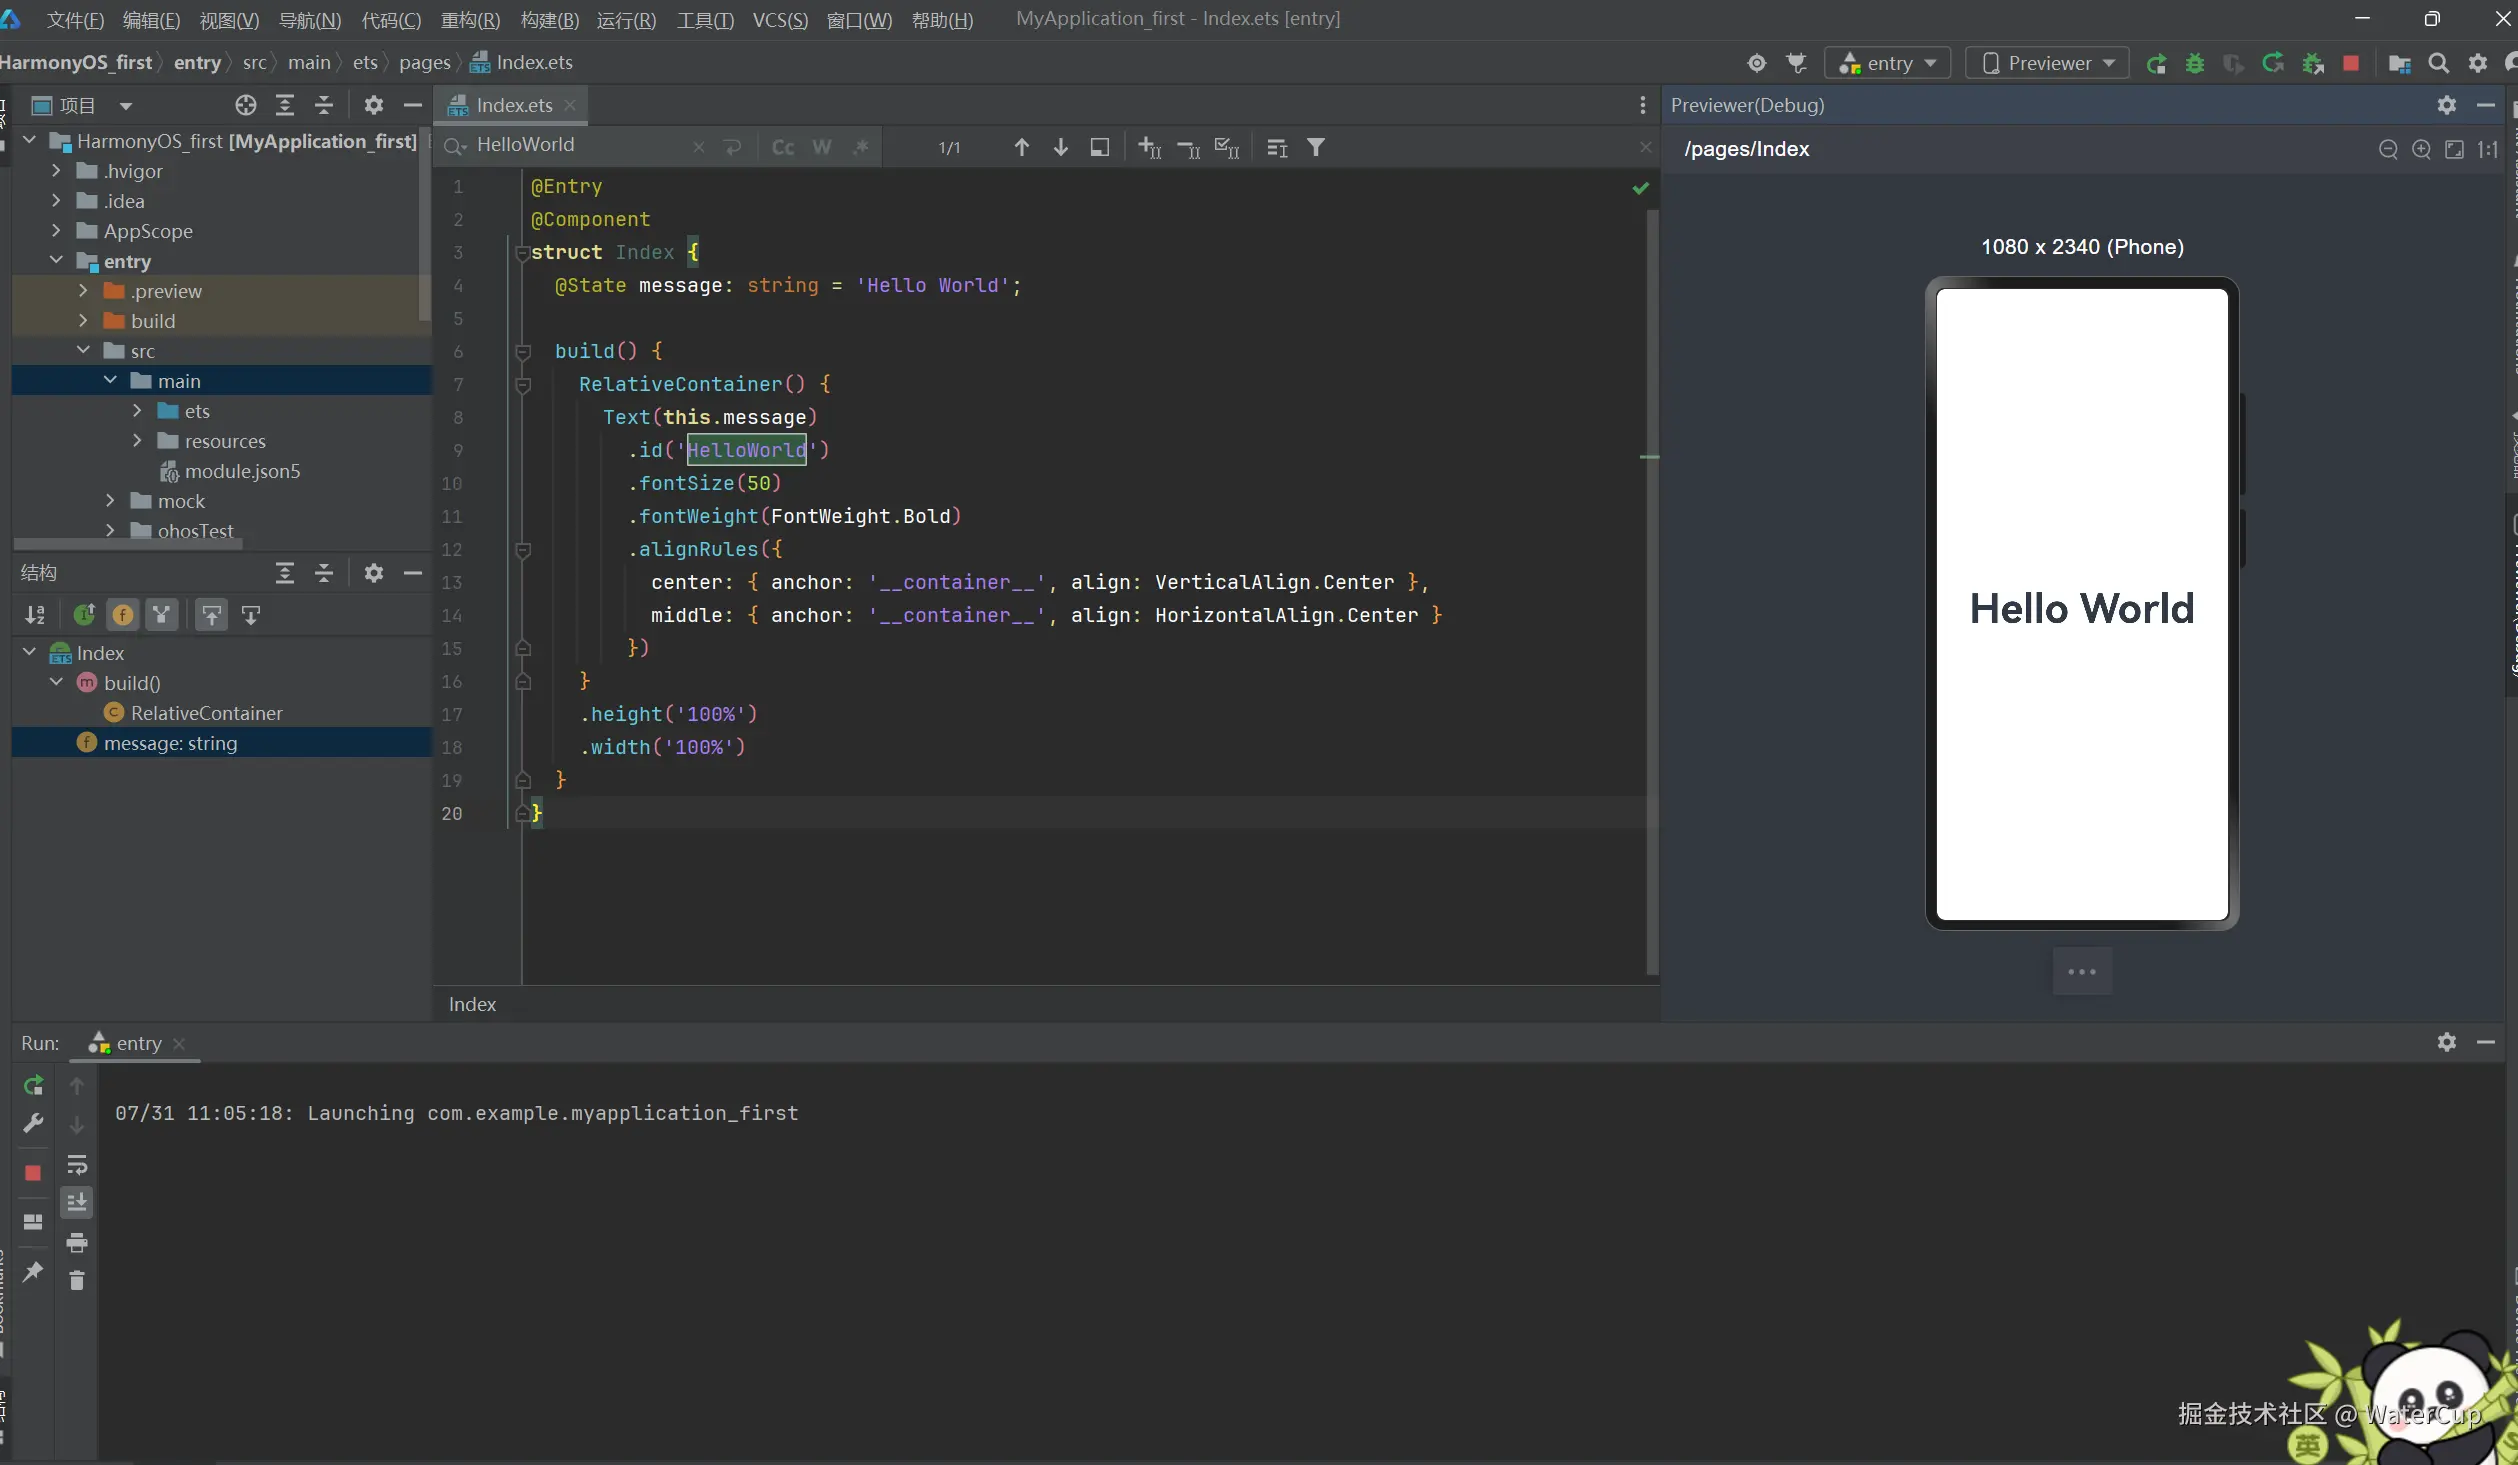Zoom in the Previewer view
The height and width of the screenshot is (1465, 2518).
[x=2421, y=149]
